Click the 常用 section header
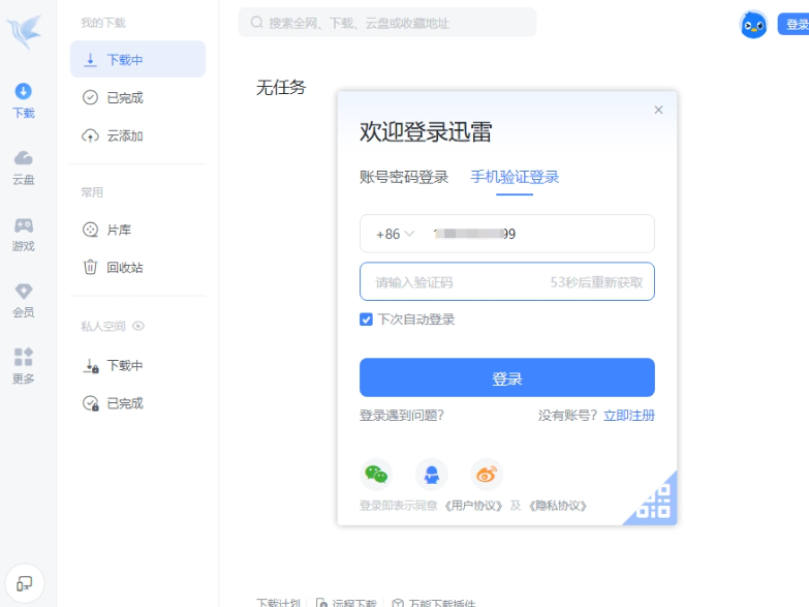This screenshot has width=809, height=607. 92,193
